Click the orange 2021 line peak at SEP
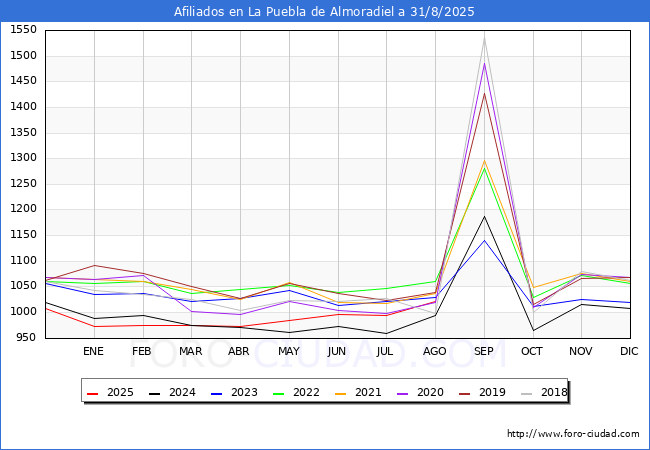The width and height of the screenshot is (650, 450). pyautogui.click(x=484, y=161)
